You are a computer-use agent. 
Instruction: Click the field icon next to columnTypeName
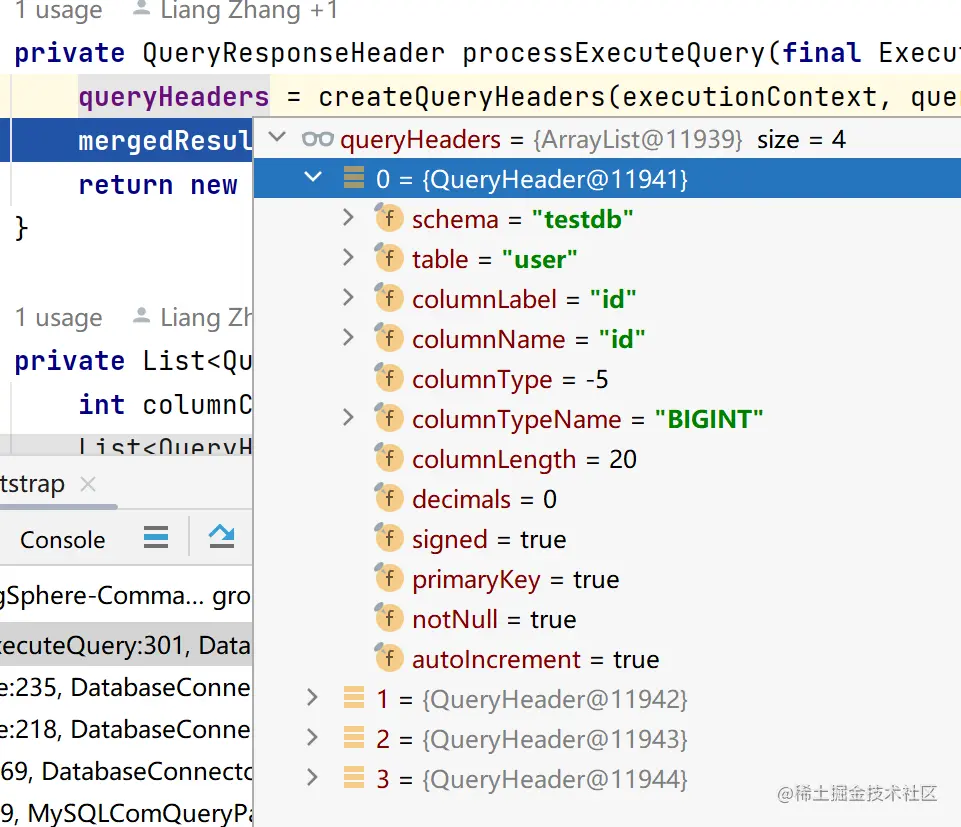click(389, 419)
